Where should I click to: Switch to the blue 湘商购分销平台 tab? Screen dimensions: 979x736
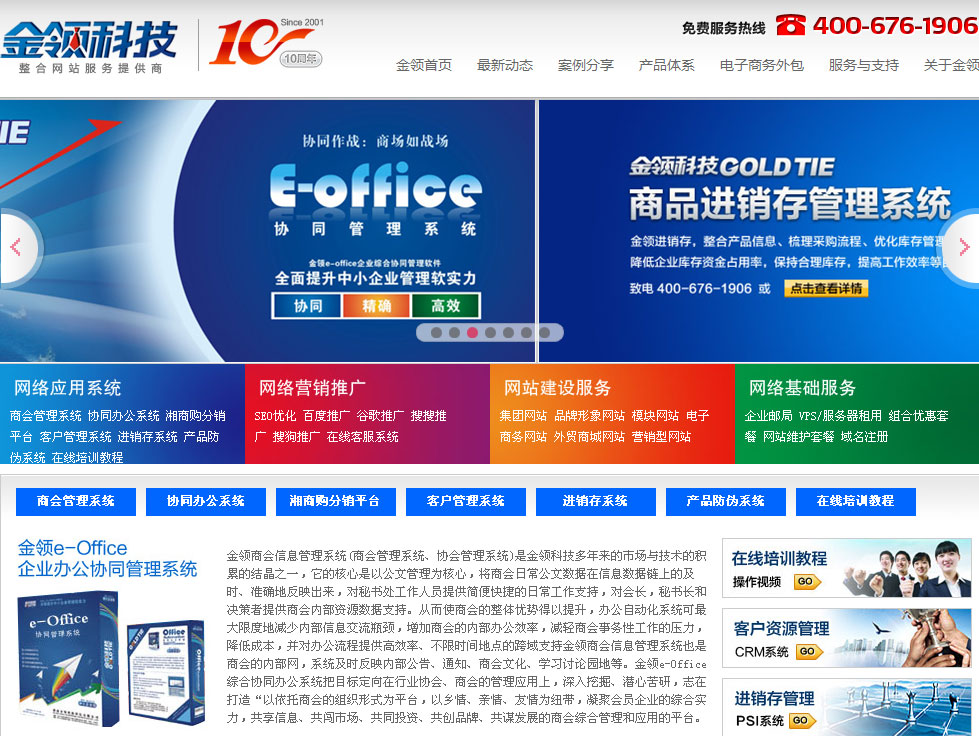tap(336, 501)
